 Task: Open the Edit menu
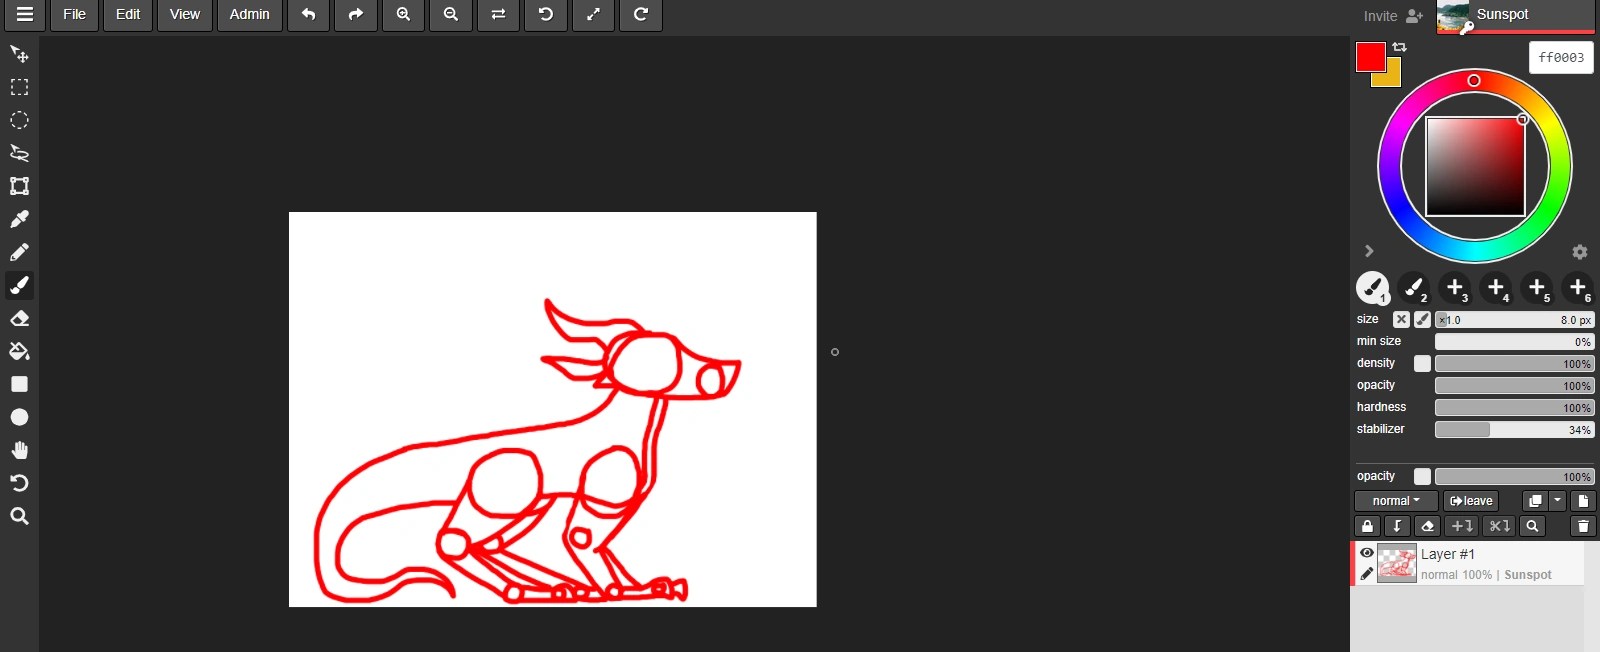(x=128, y=14)
